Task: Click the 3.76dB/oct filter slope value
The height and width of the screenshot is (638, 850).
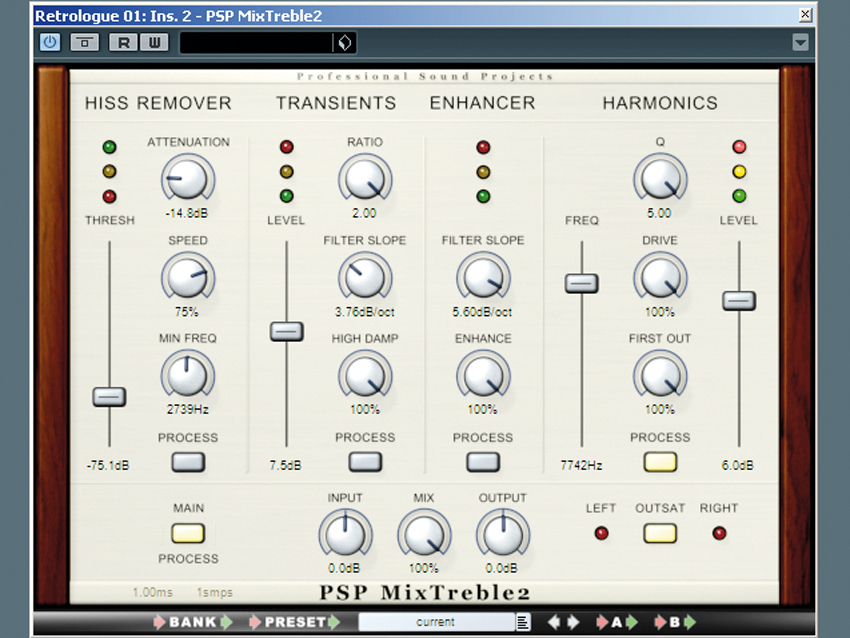Action: [365, 312]
